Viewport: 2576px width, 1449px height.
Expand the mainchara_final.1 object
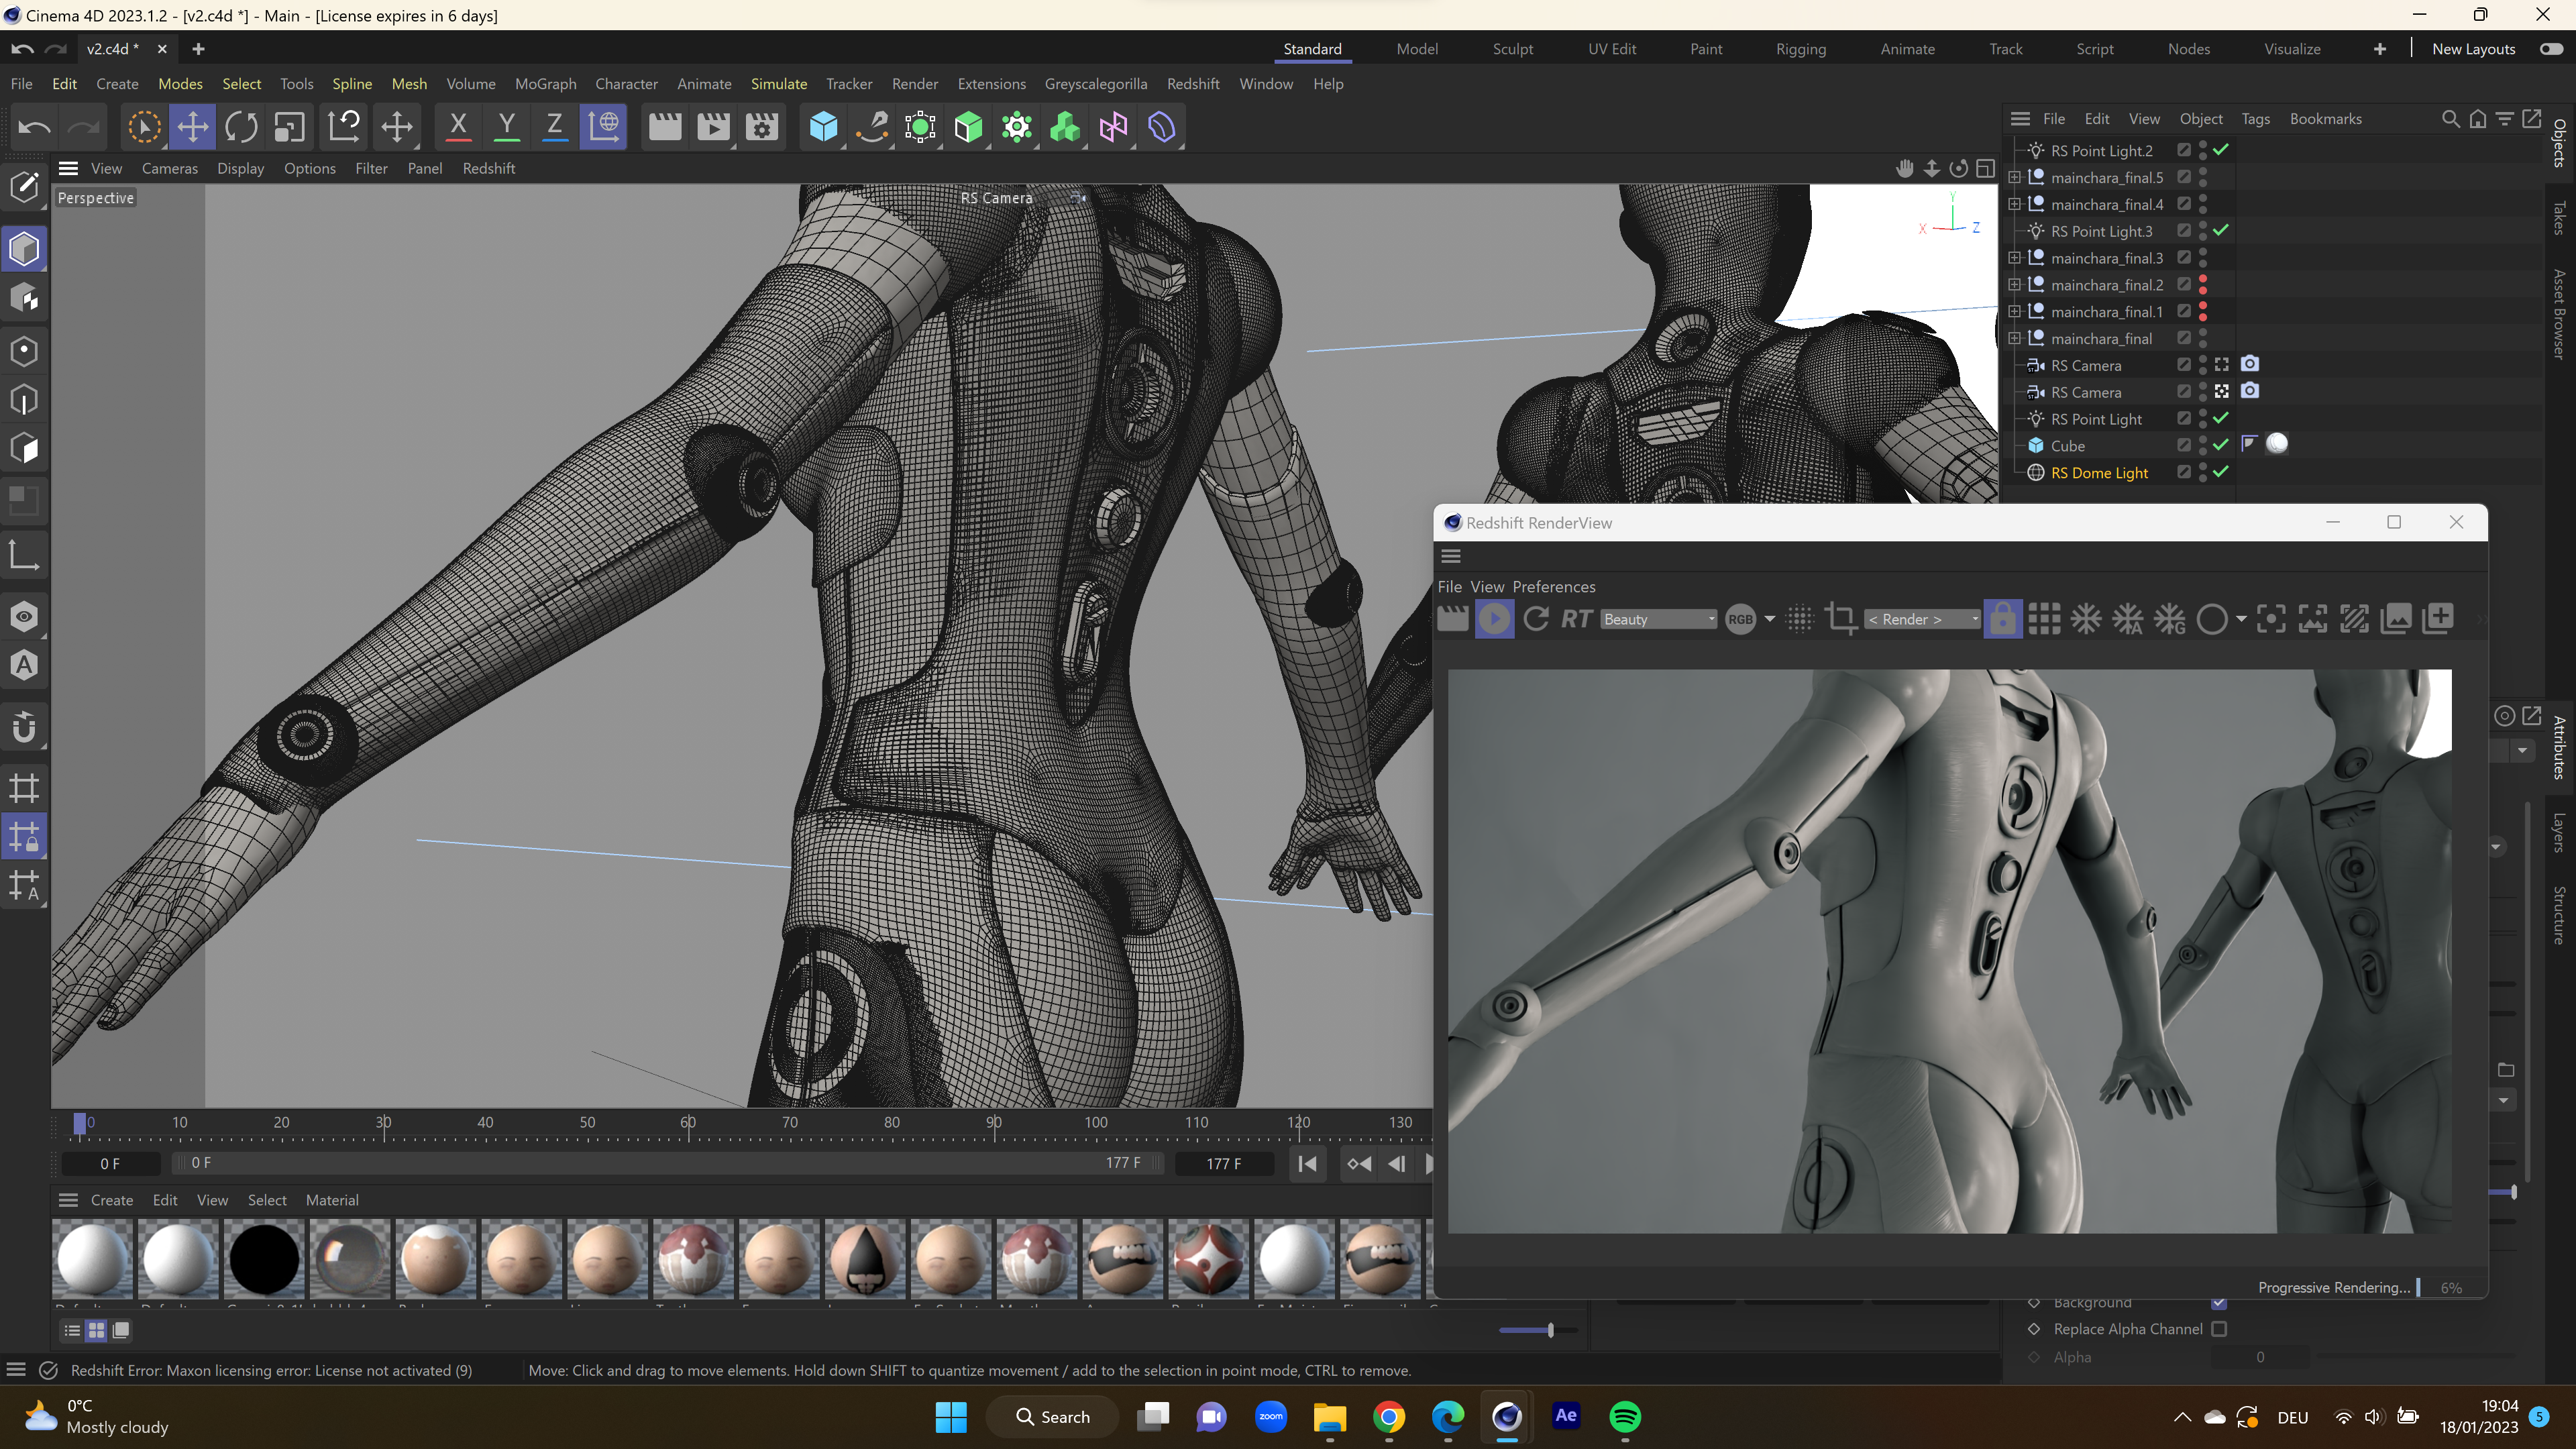tap(2015, 312)
